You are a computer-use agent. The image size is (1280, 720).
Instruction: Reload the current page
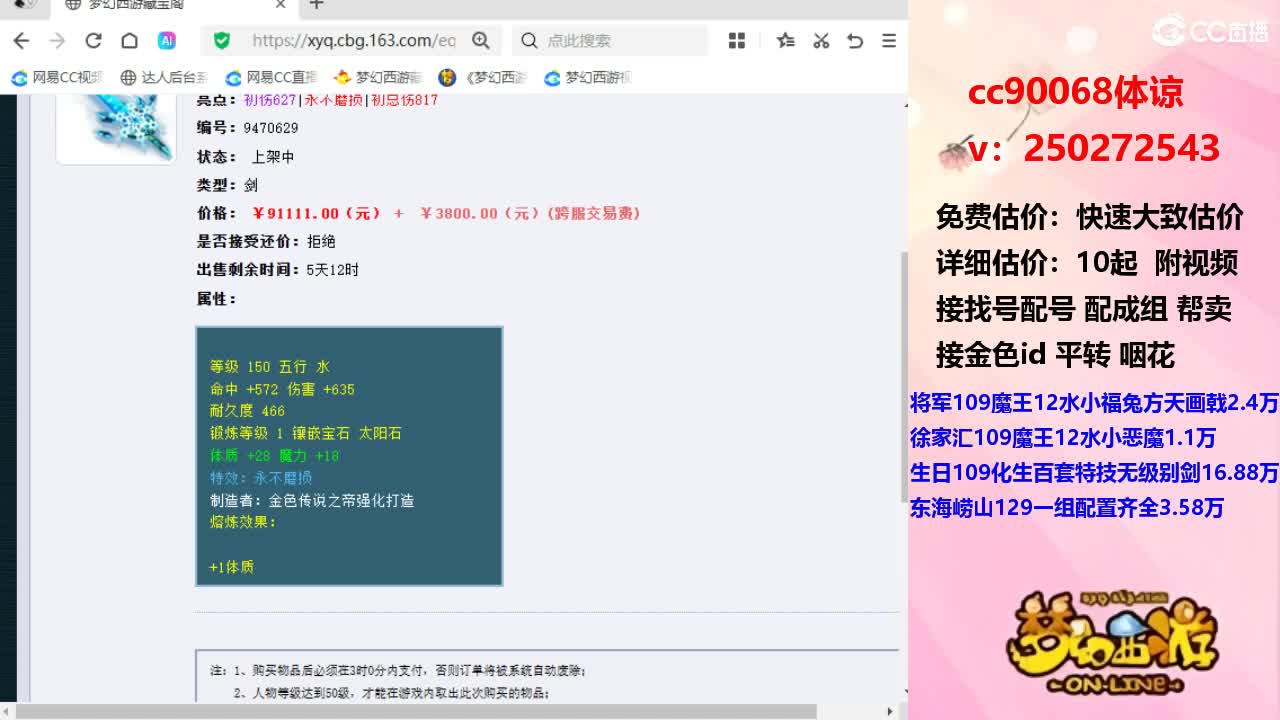tap(93, 41)
